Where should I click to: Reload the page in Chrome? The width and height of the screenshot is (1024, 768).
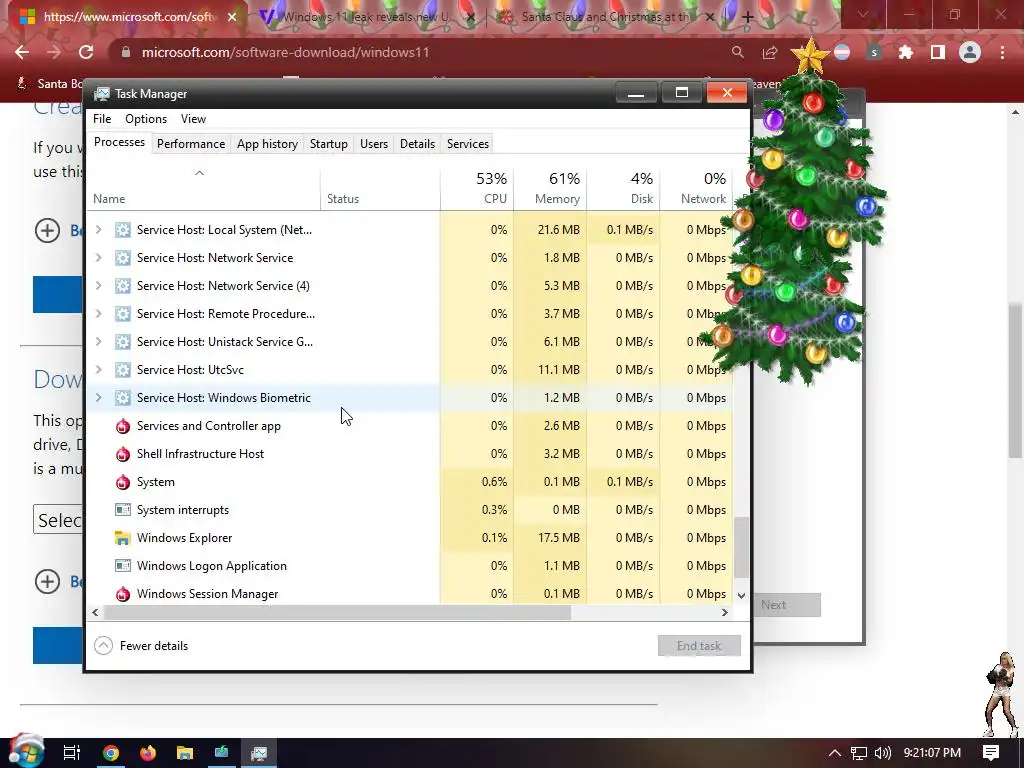point(86,52)
